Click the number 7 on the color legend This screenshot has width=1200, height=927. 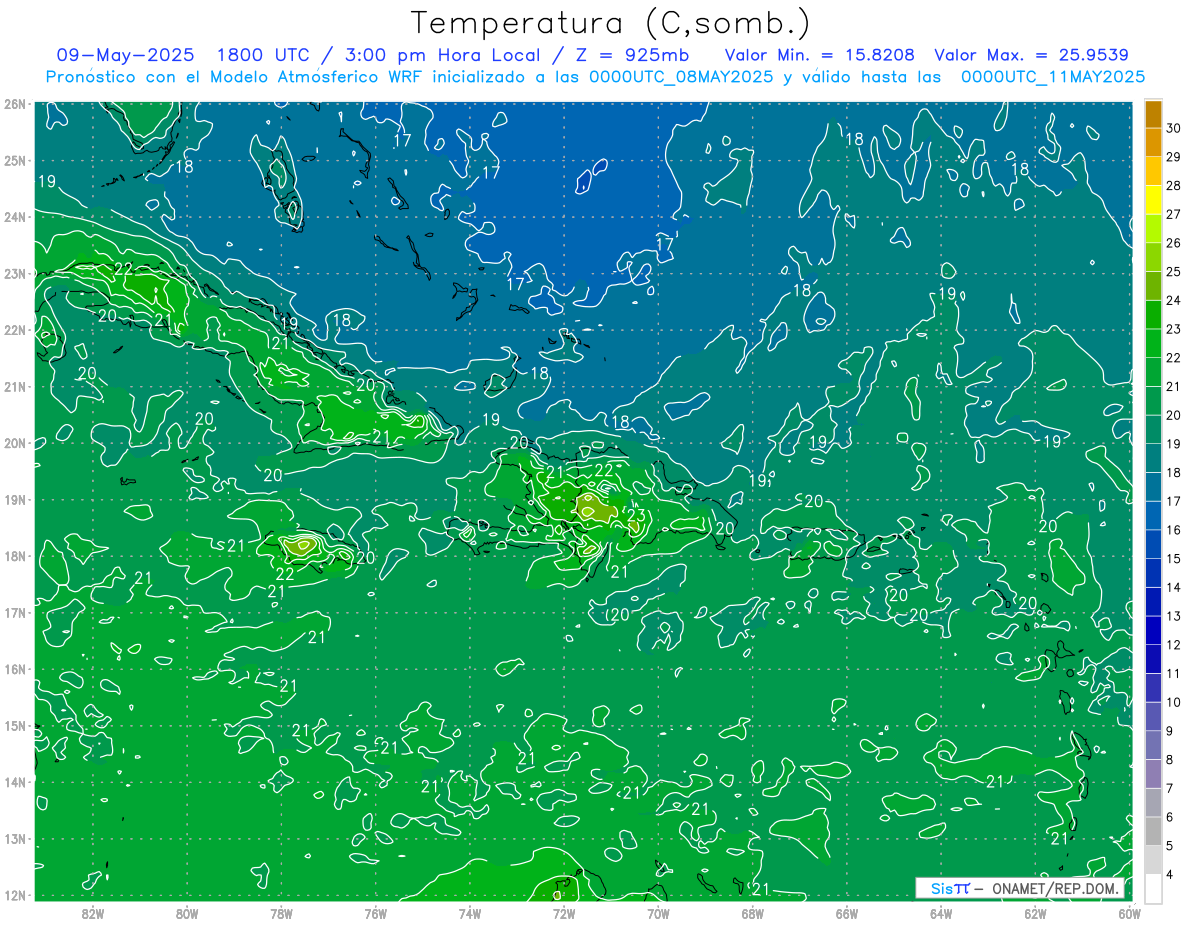(1171, 789)
